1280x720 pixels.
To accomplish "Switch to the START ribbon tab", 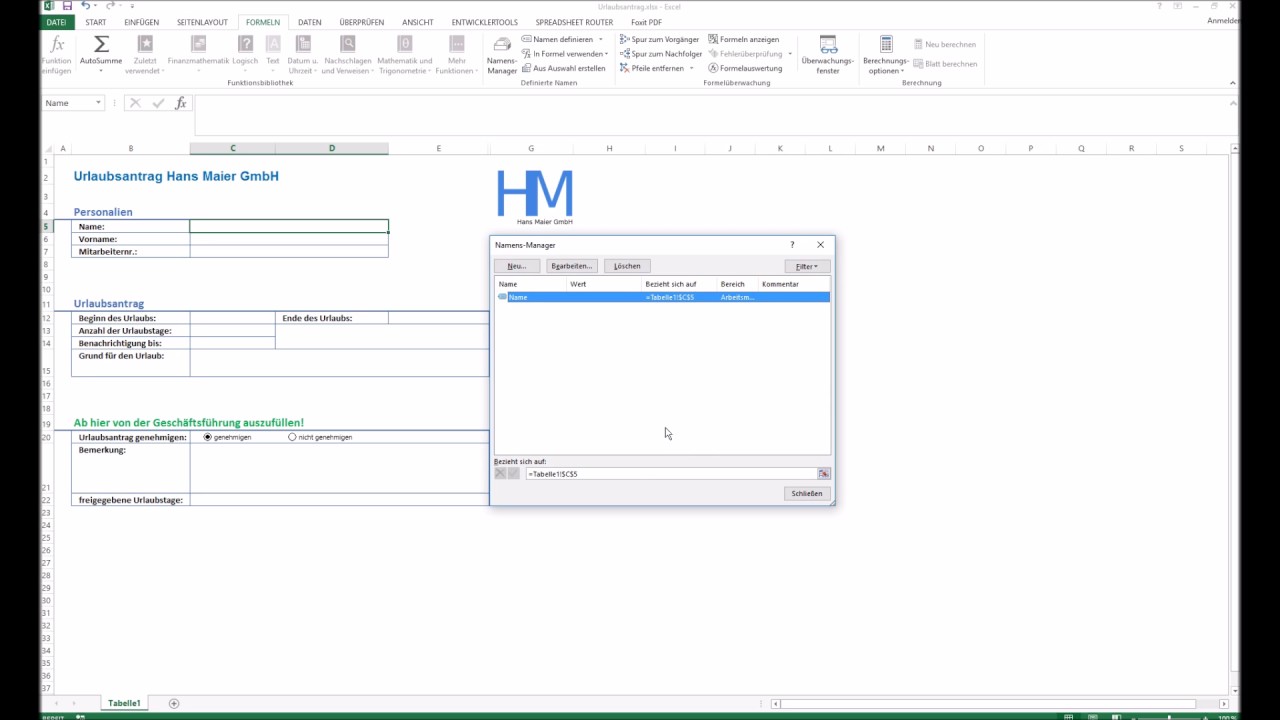I will pos(96,22).
